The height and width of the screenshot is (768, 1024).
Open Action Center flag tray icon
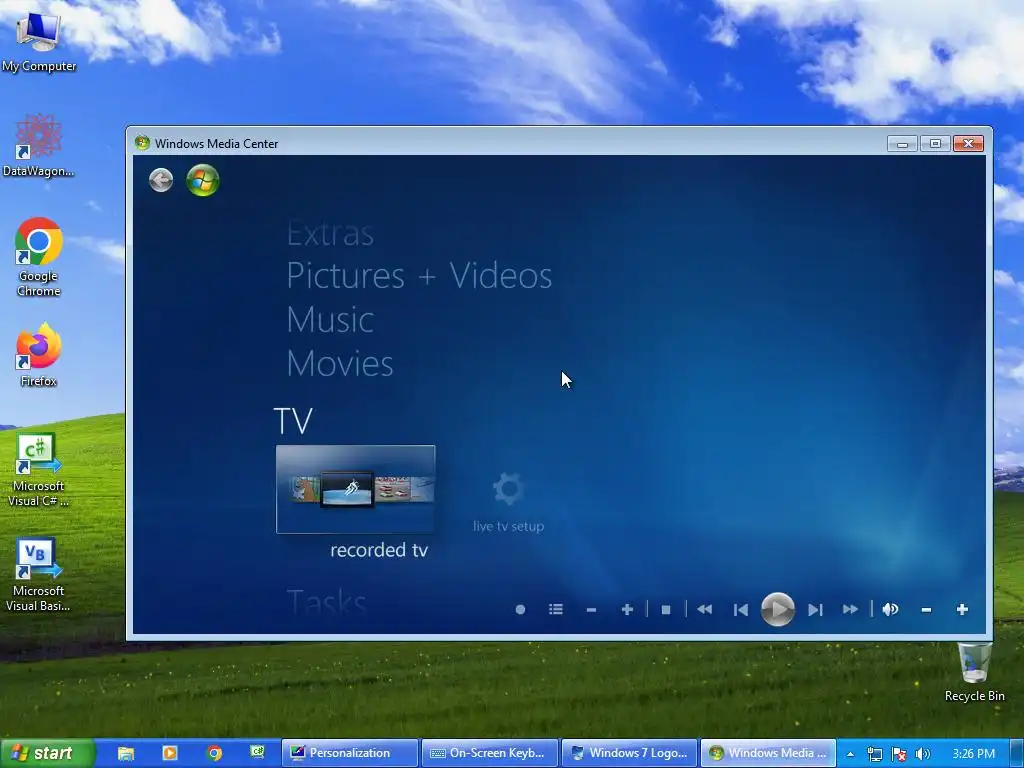click(x=899, y=754)
